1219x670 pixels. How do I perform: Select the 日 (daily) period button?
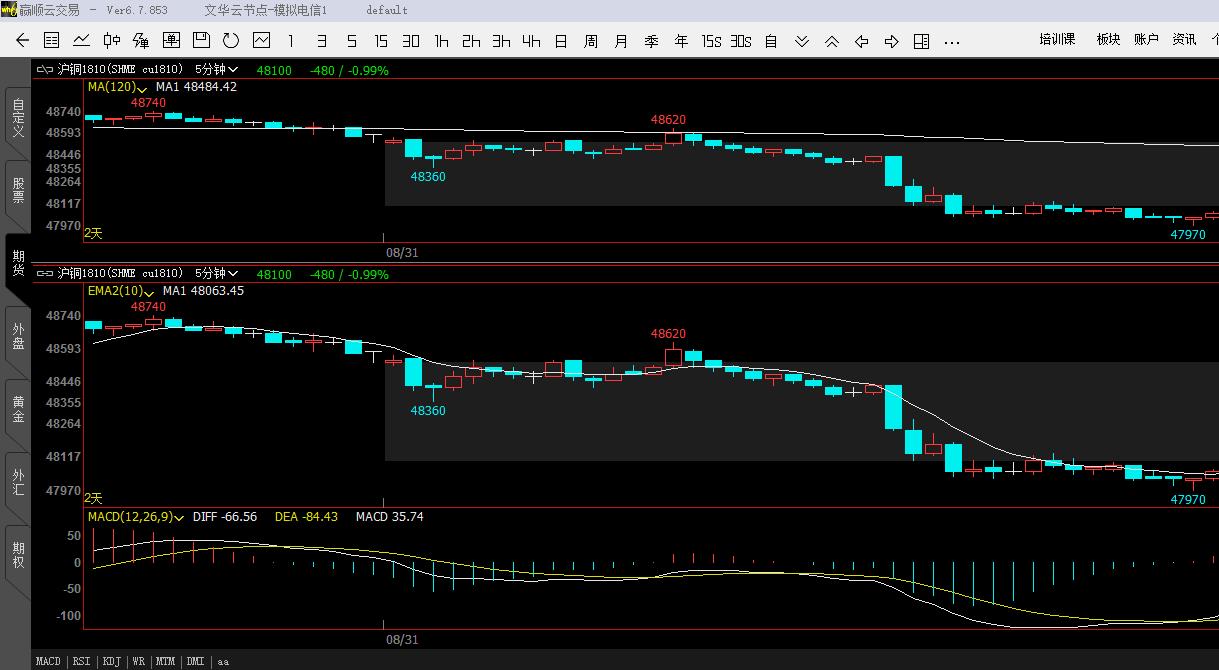[561, 41]
